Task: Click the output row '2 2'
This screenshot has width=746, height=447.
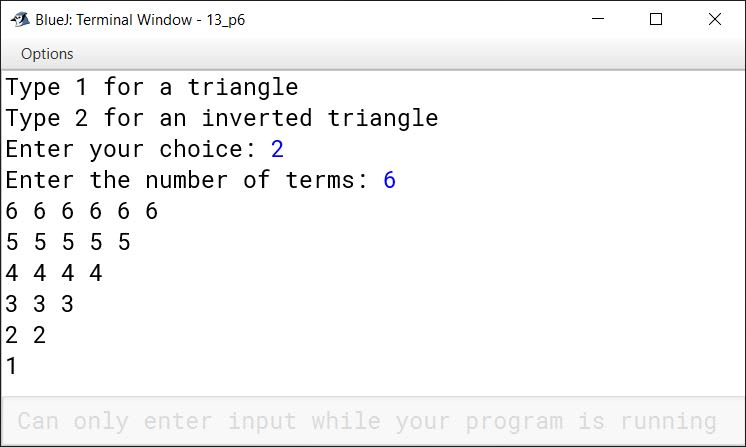Action: click(x=26, y=335)
